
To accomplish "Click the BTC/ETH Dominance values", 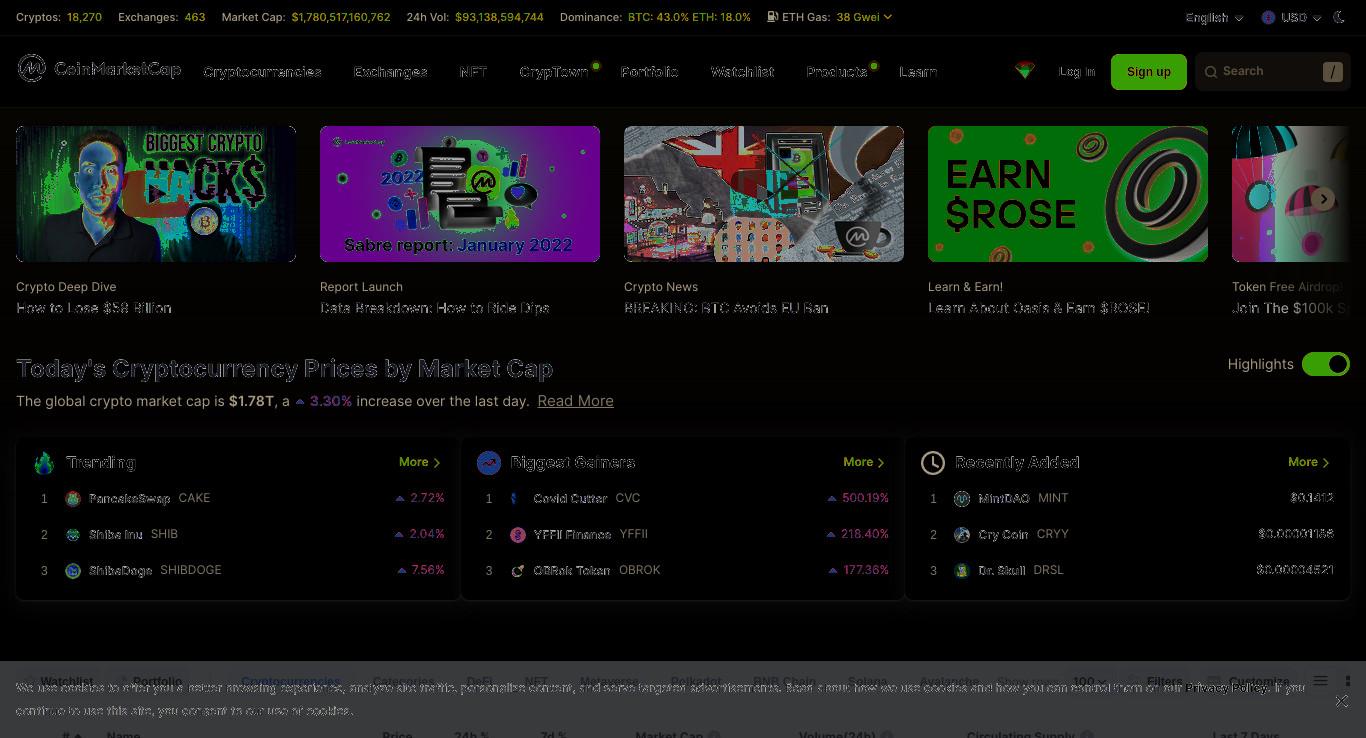I will point(689,17).
